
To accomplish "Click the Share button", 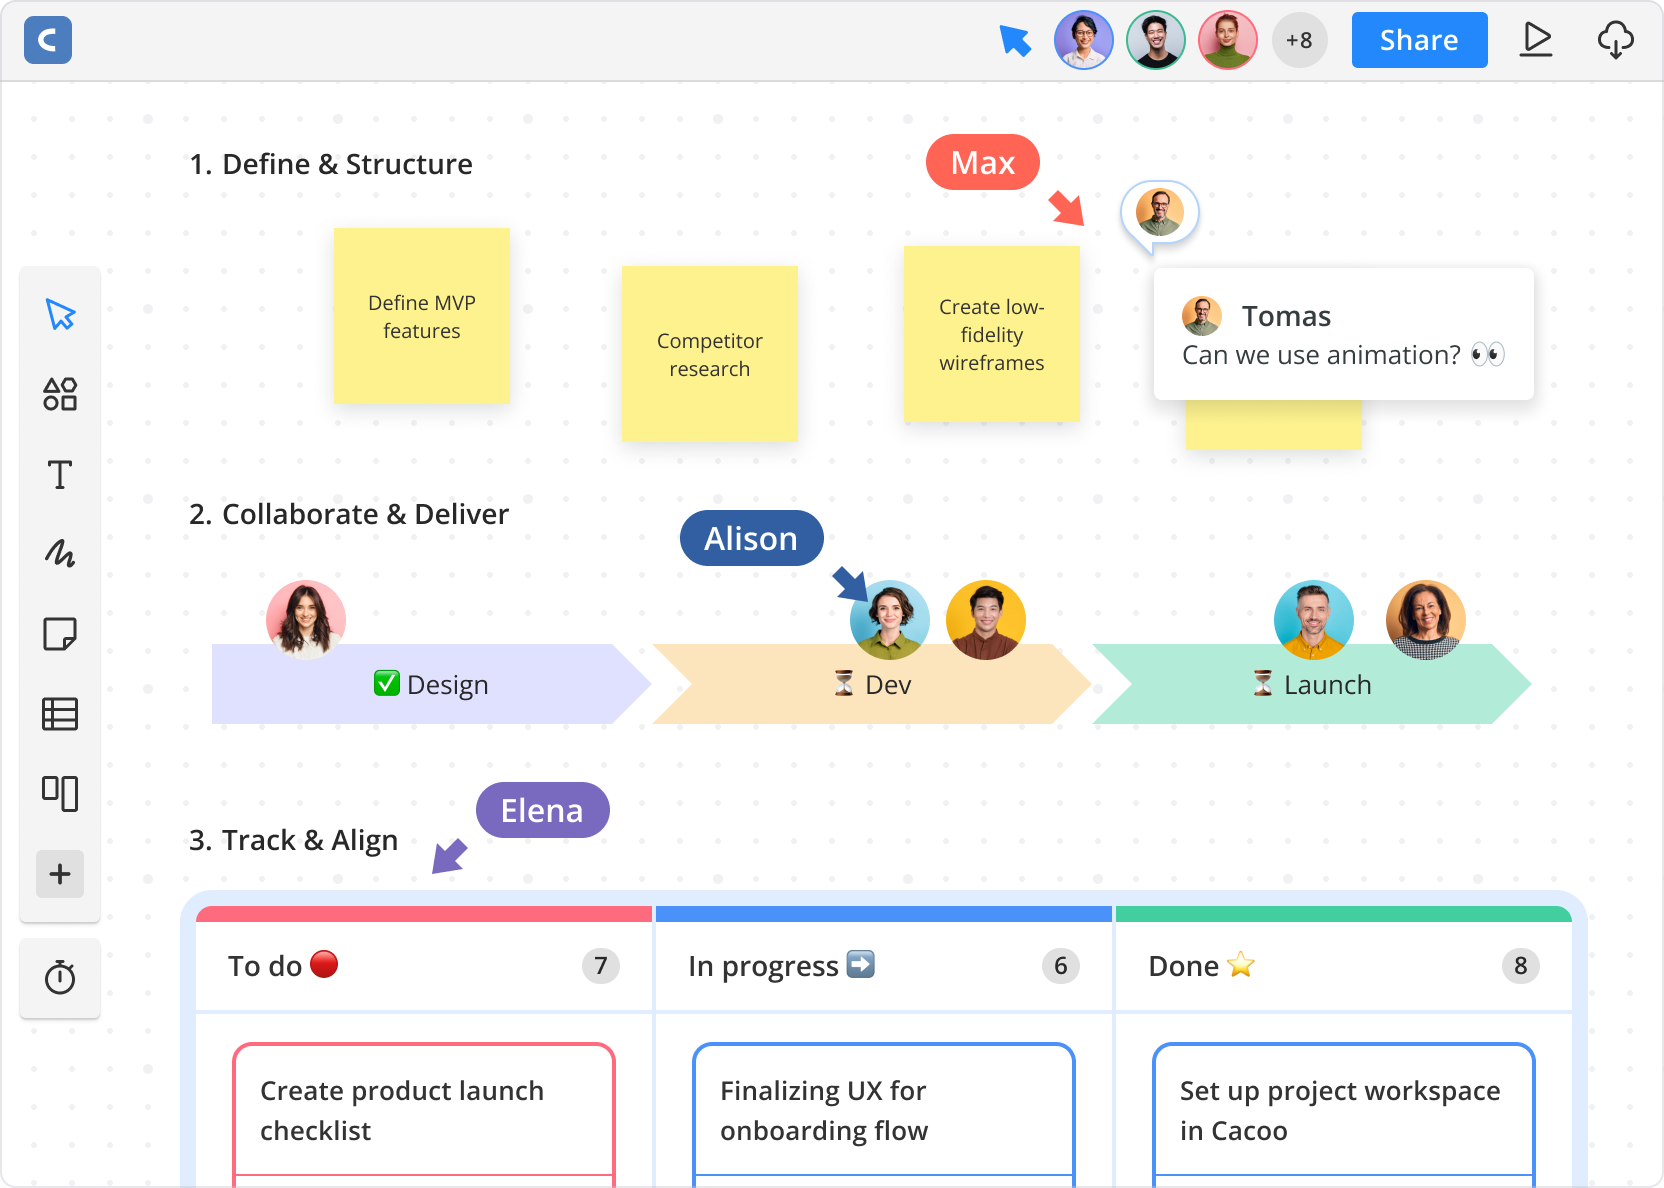I will point(1419,40).
